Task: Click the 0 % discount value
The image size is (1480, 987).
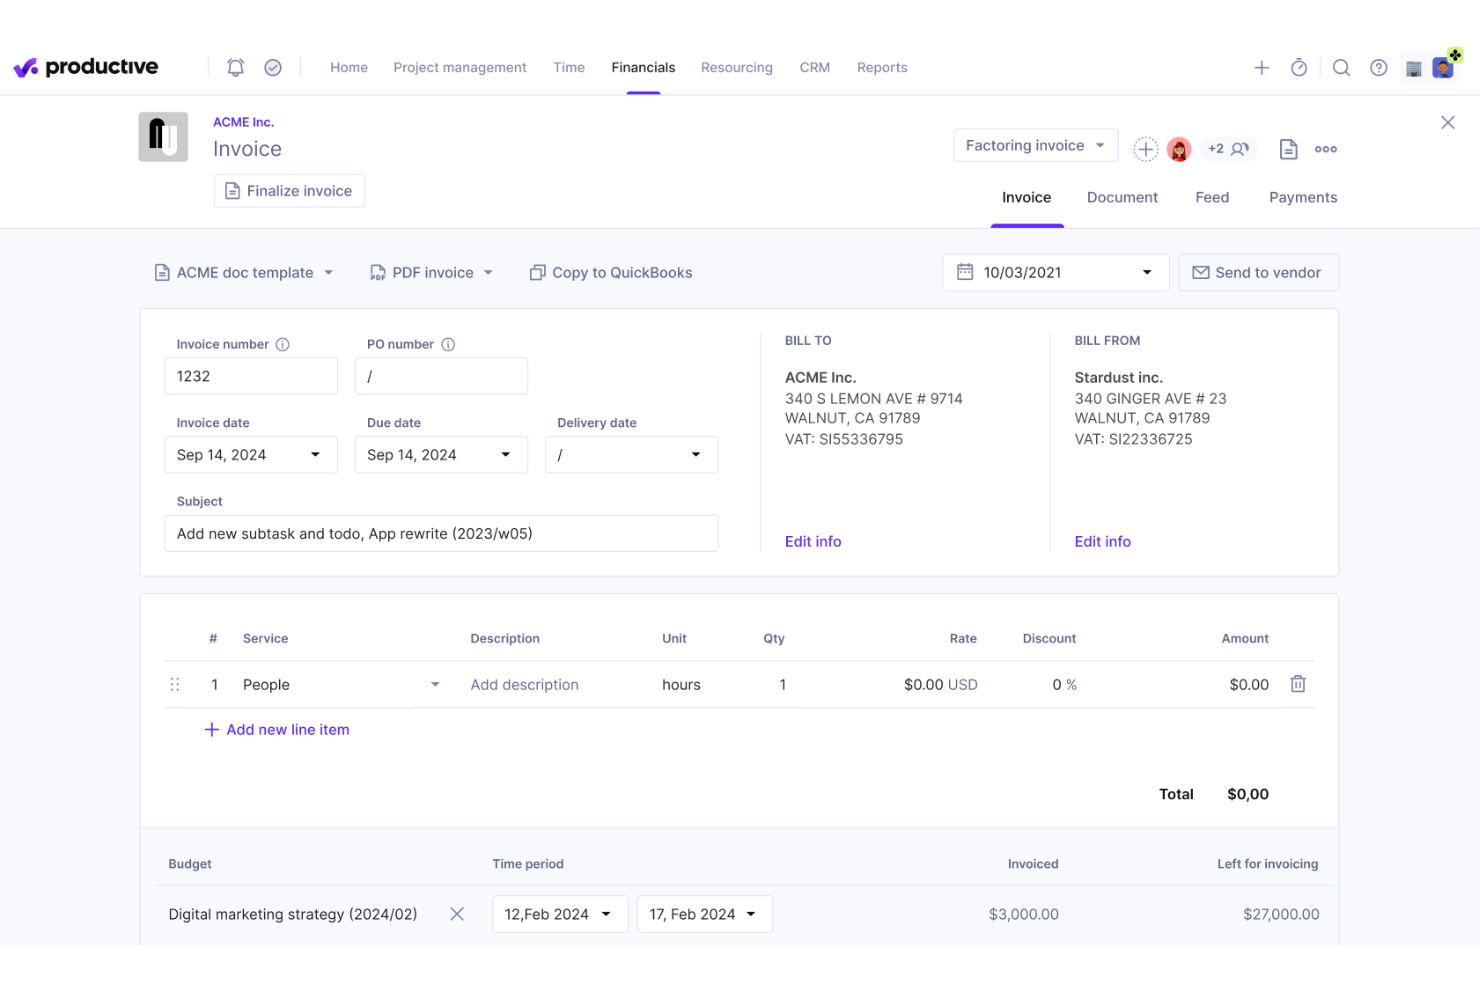Action: [x=1064, y=685]
